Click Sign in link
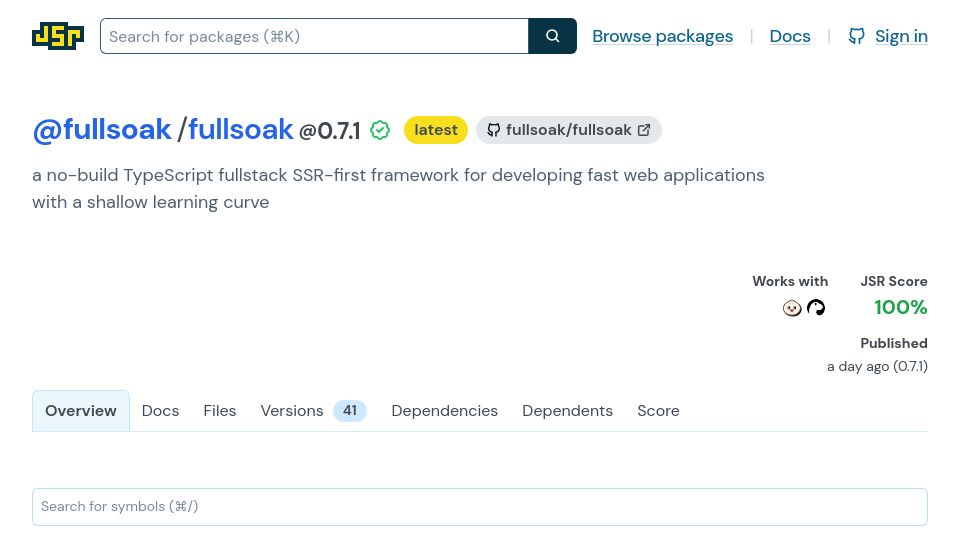The height and width of the screenshot is (540, 960). tap(901, 36)
